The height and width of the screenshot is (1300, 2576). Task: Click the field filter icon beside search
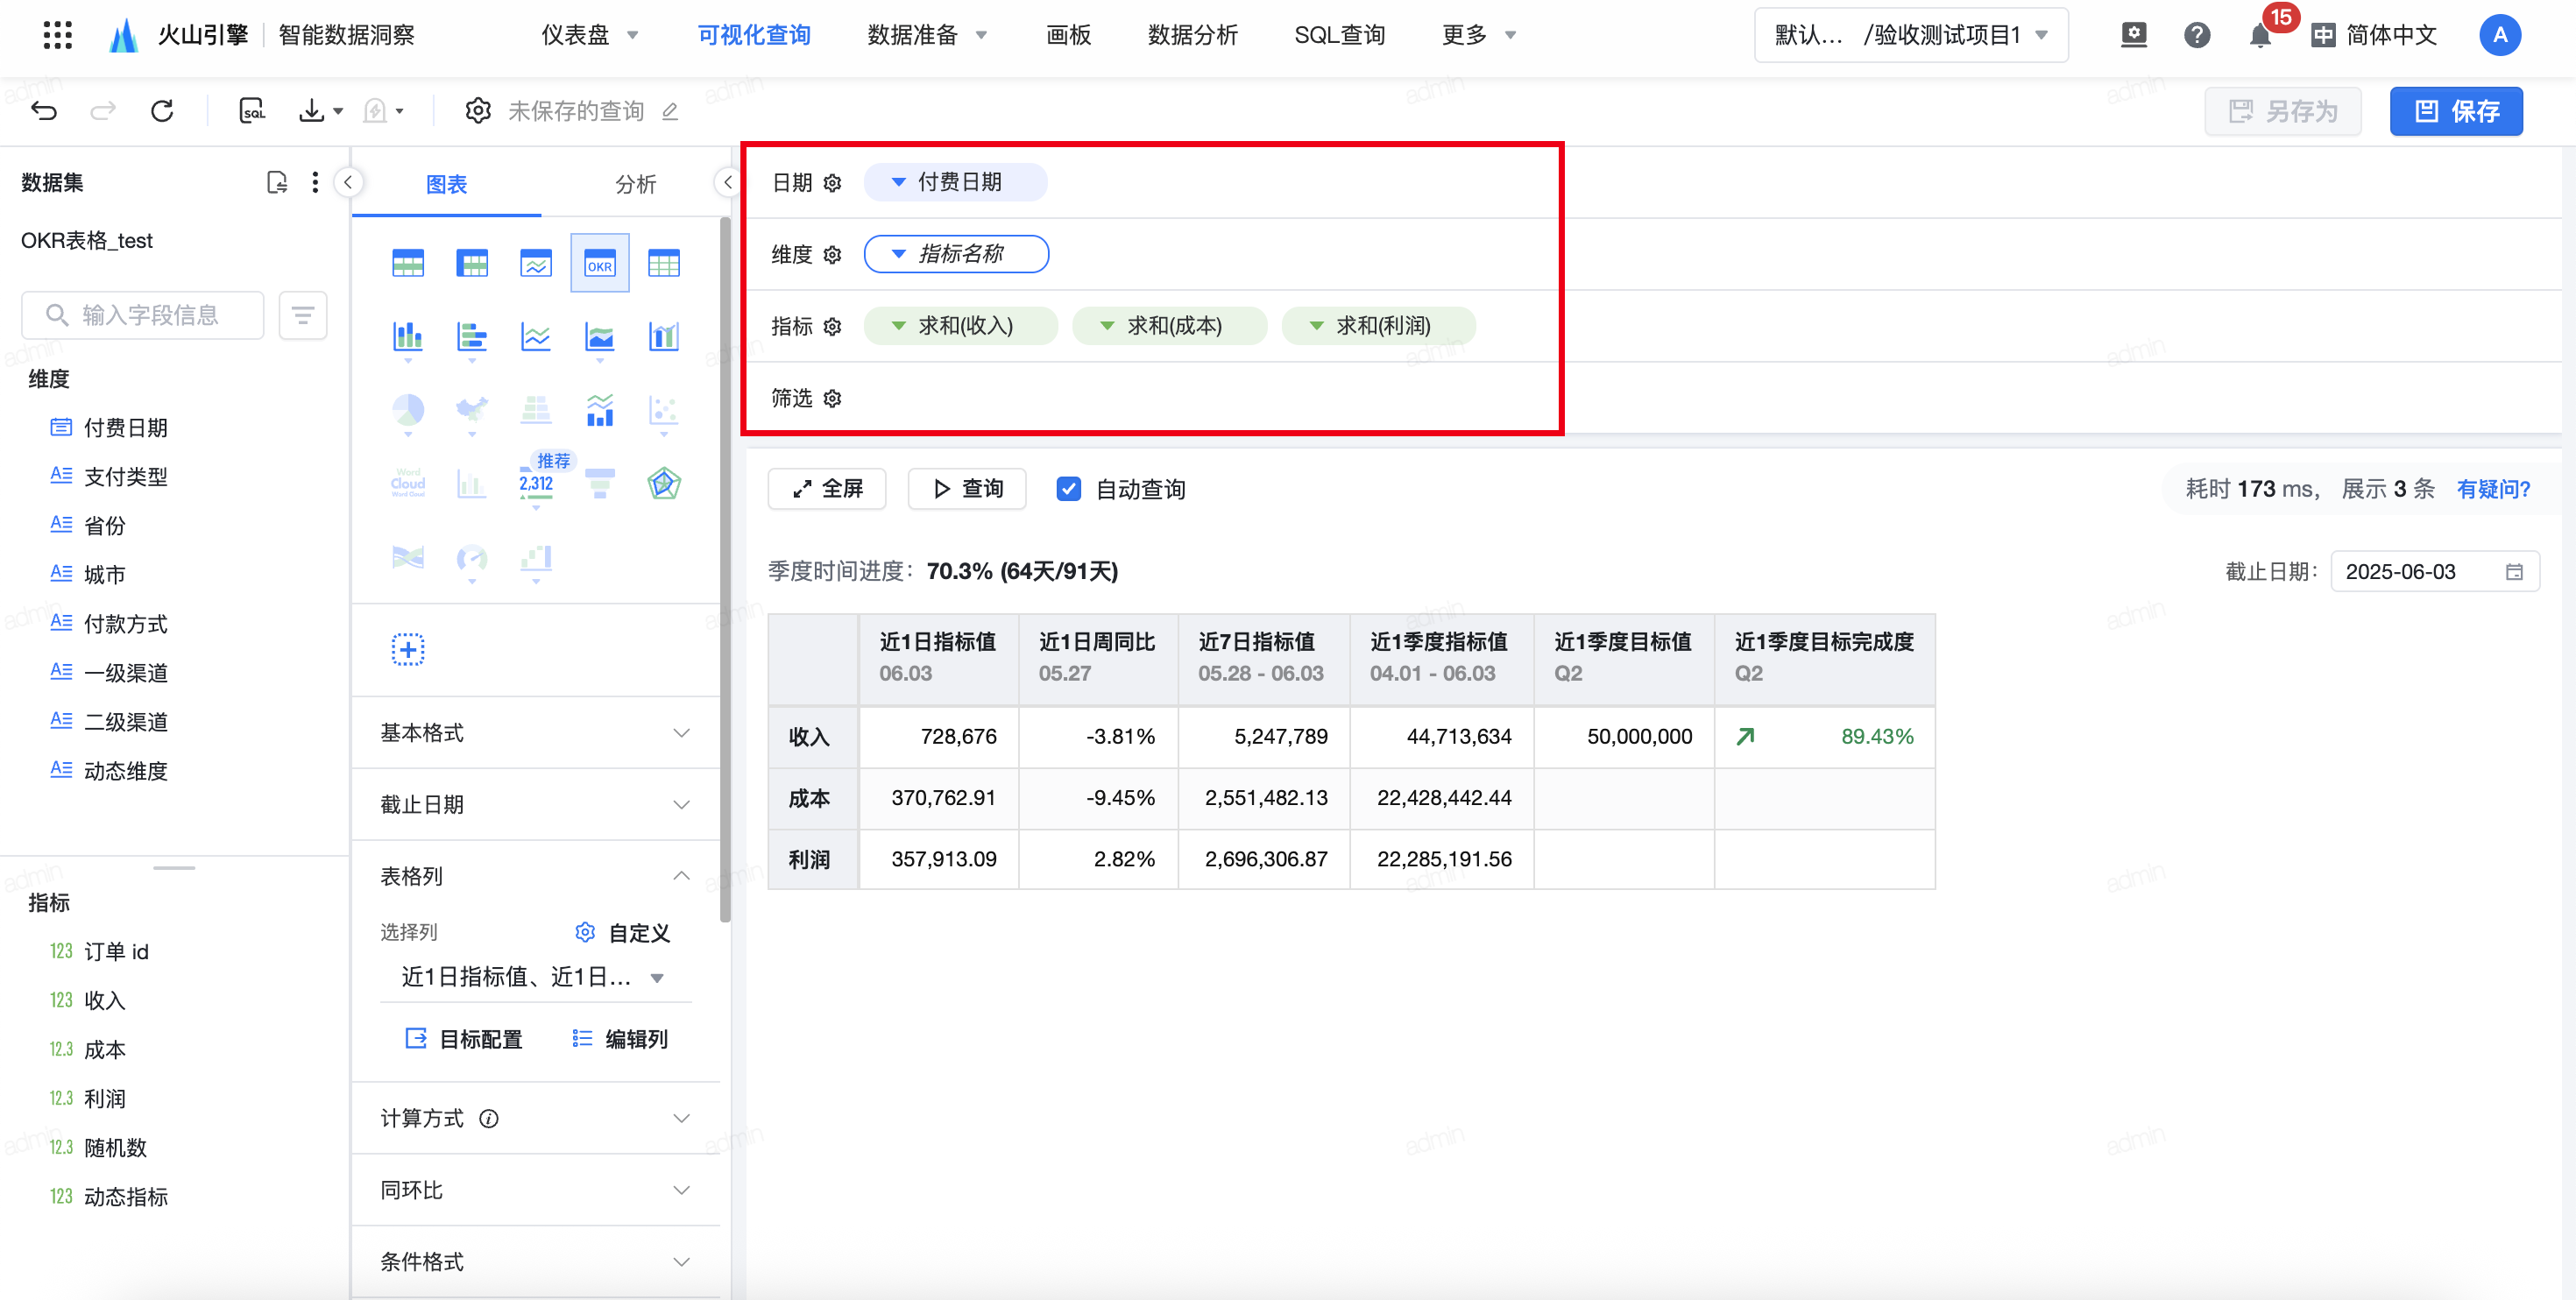coord(303,316)
